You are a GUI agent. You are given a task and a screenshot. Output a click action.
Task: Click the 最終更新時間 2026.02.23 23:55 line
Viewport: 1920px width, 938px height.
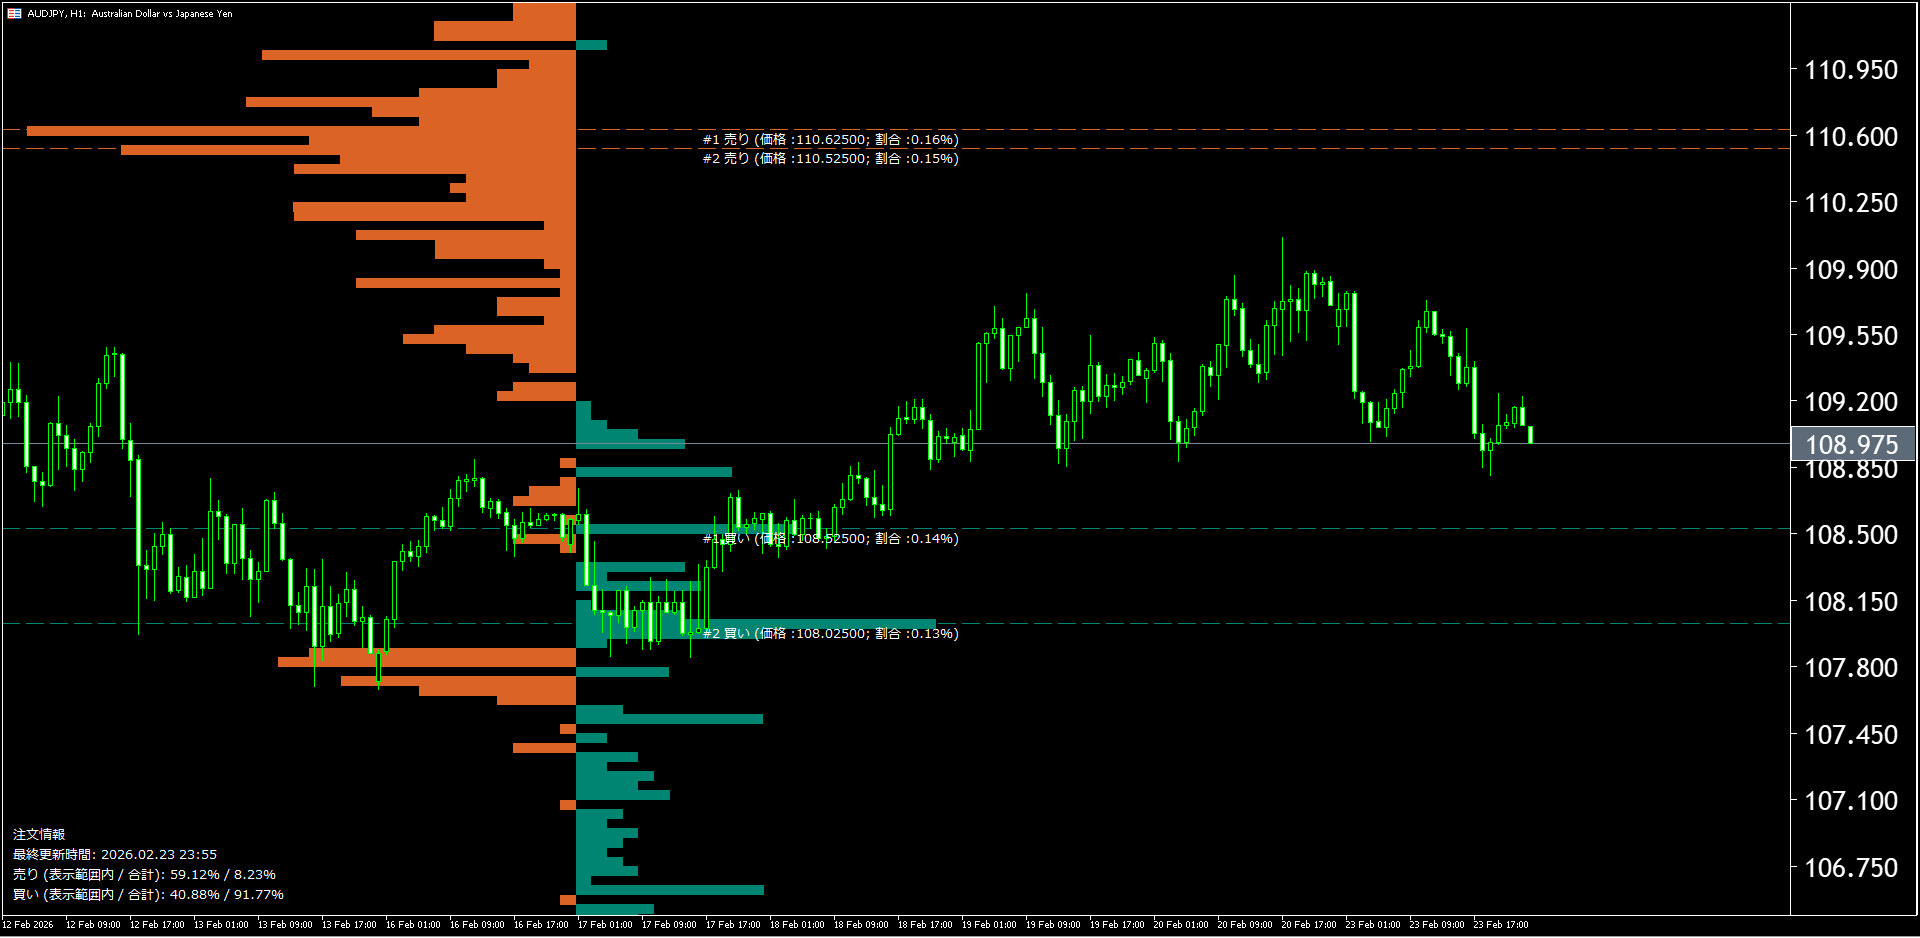[x=115, y=855]
